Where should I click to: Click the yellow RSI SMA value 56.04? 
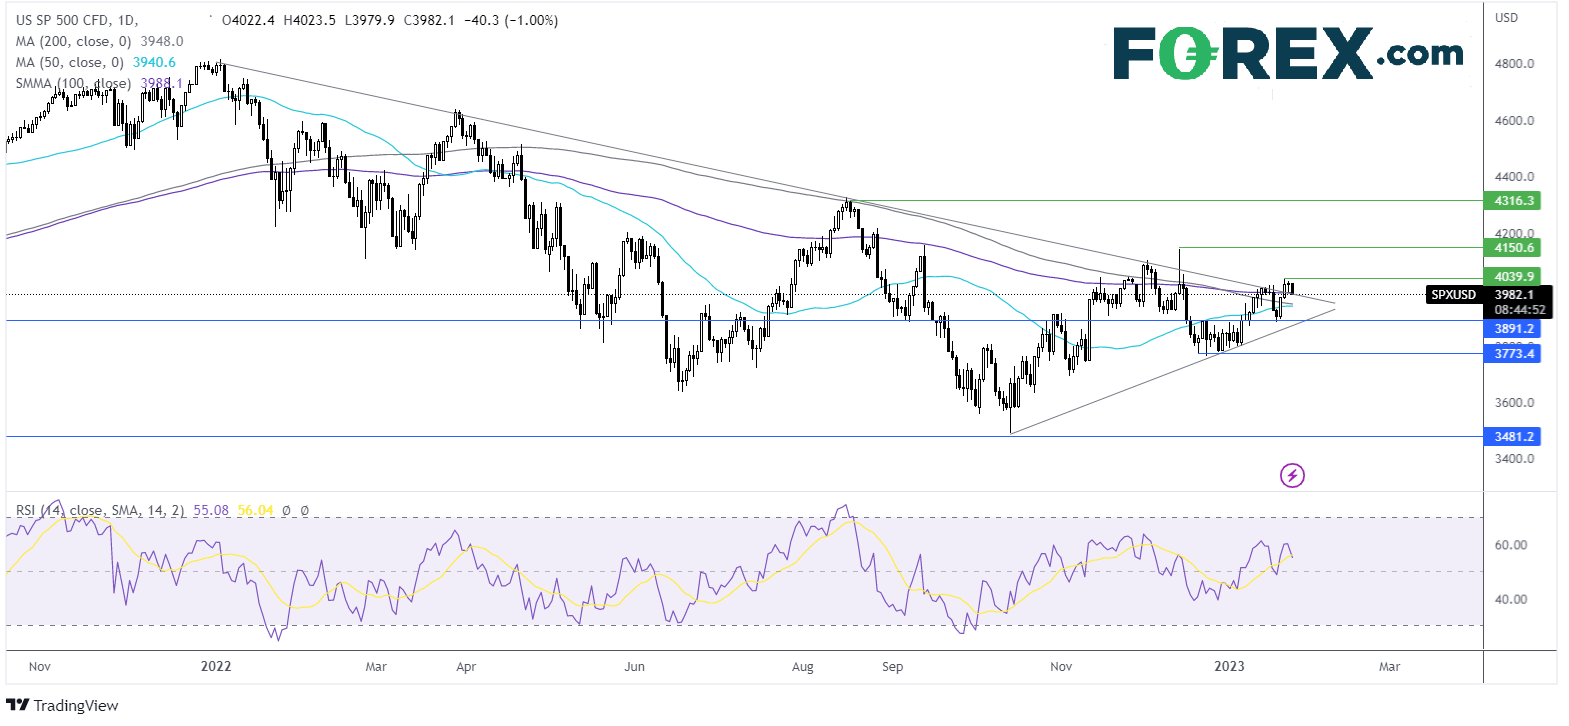coord(255,510)
